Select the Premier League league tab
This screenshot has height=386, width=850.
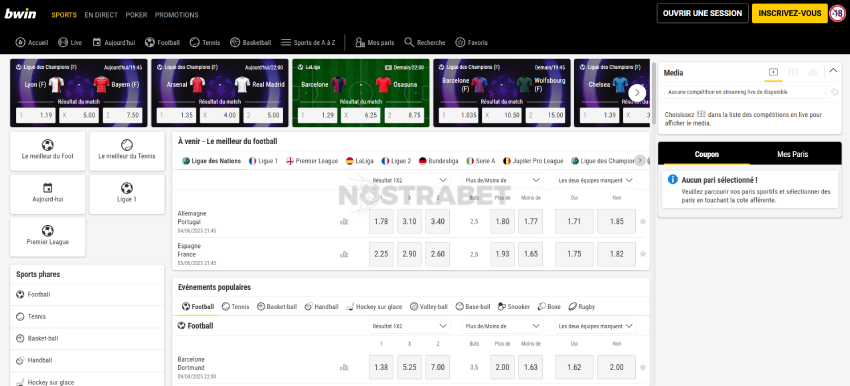(x=312, y=161)
